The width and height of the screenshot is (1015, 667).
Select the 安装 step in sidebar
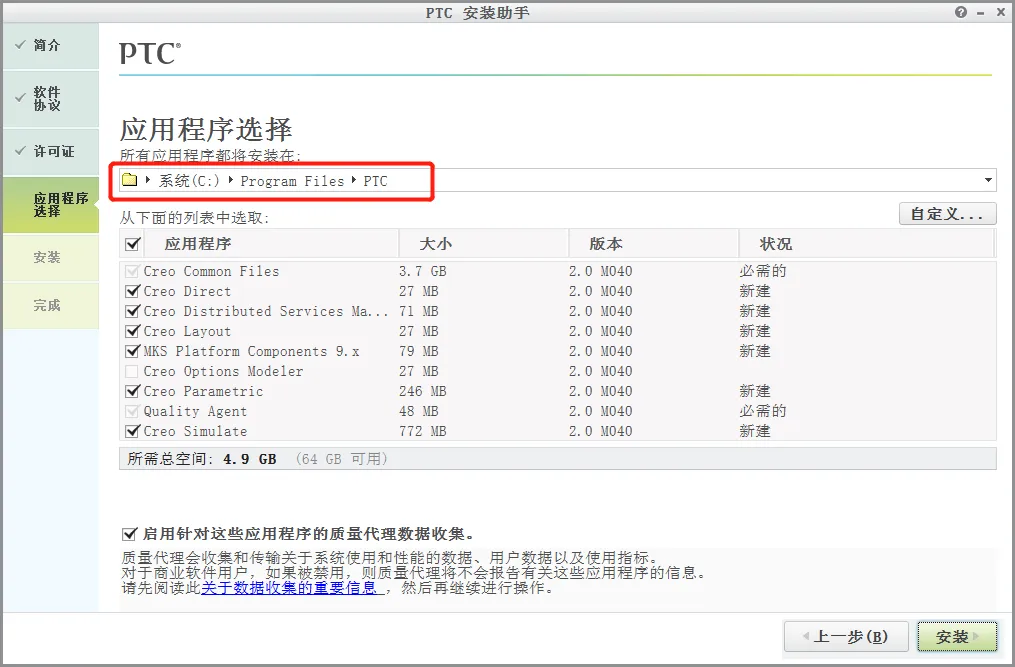pyautogui.click(x=51, y=258)
